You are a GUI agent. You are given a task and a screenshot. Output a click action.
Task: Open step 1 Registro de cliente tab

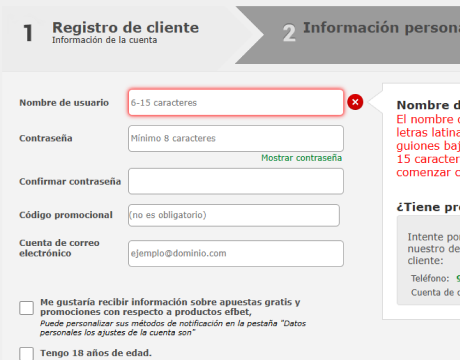pyautogui.click(x=125, y=33)
